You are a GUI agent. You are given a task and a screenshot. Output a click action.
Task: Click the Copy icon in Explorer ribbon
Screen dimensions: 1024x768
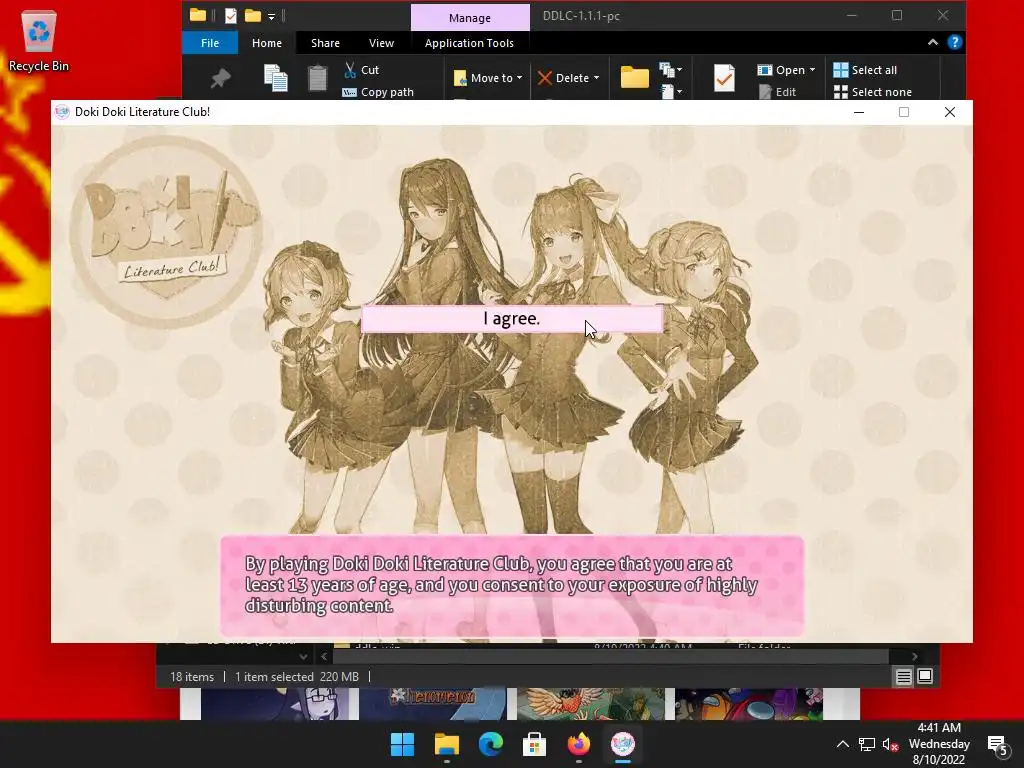click(x=276, y=78)
